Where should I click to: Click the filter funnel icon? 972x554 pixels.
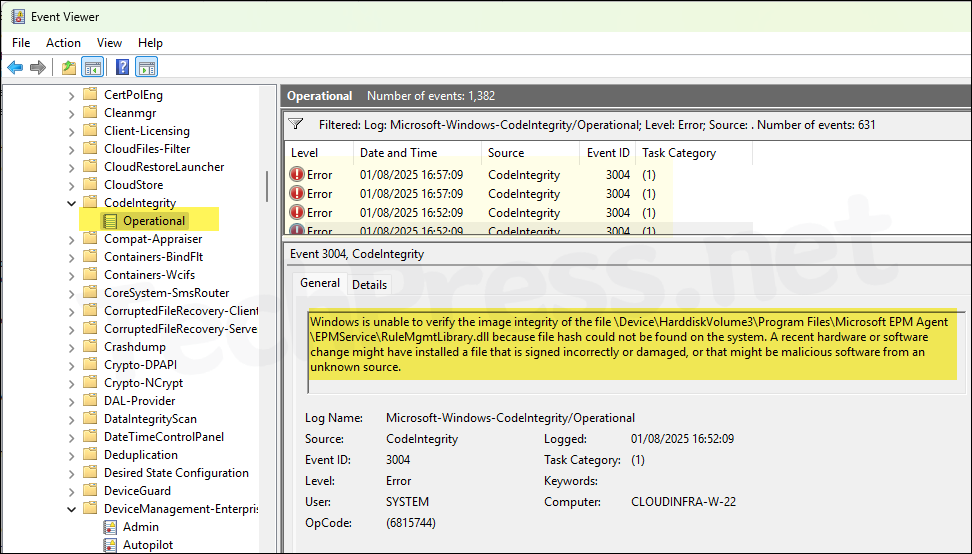[x=296, y=124]
